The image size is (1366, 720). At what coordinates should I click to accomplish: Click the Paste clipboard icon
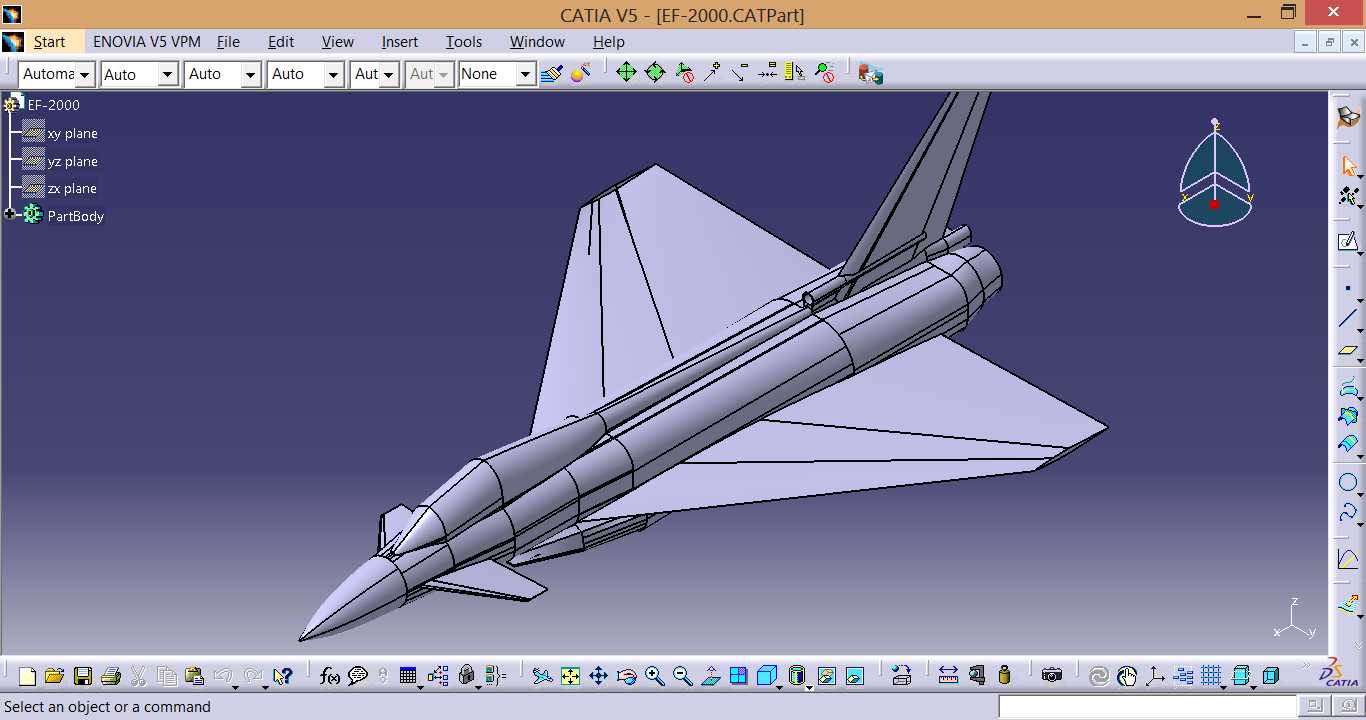pos(195,676)
